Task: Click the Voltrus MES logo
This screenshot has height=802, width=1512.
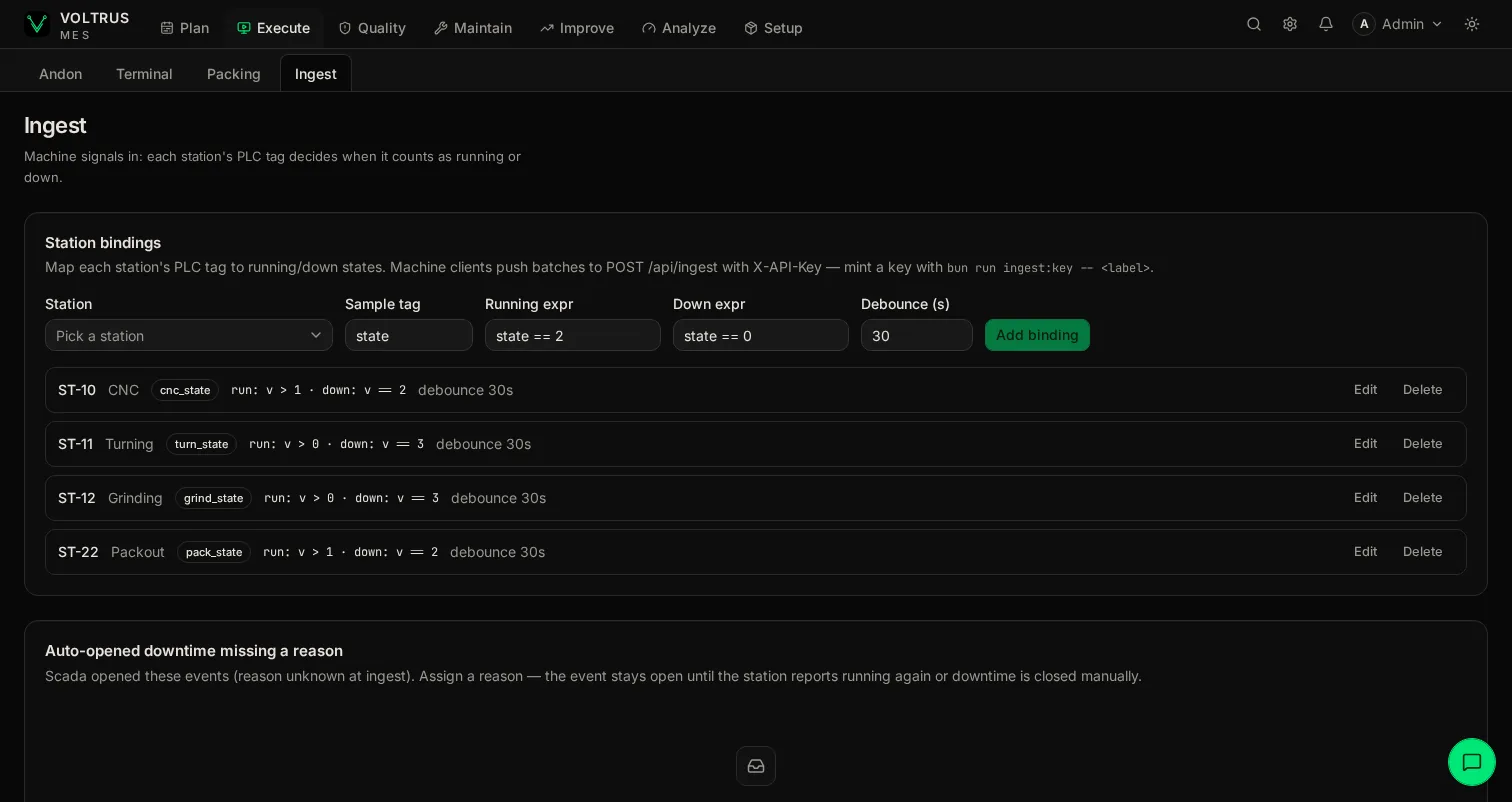Action: [77, 25]
